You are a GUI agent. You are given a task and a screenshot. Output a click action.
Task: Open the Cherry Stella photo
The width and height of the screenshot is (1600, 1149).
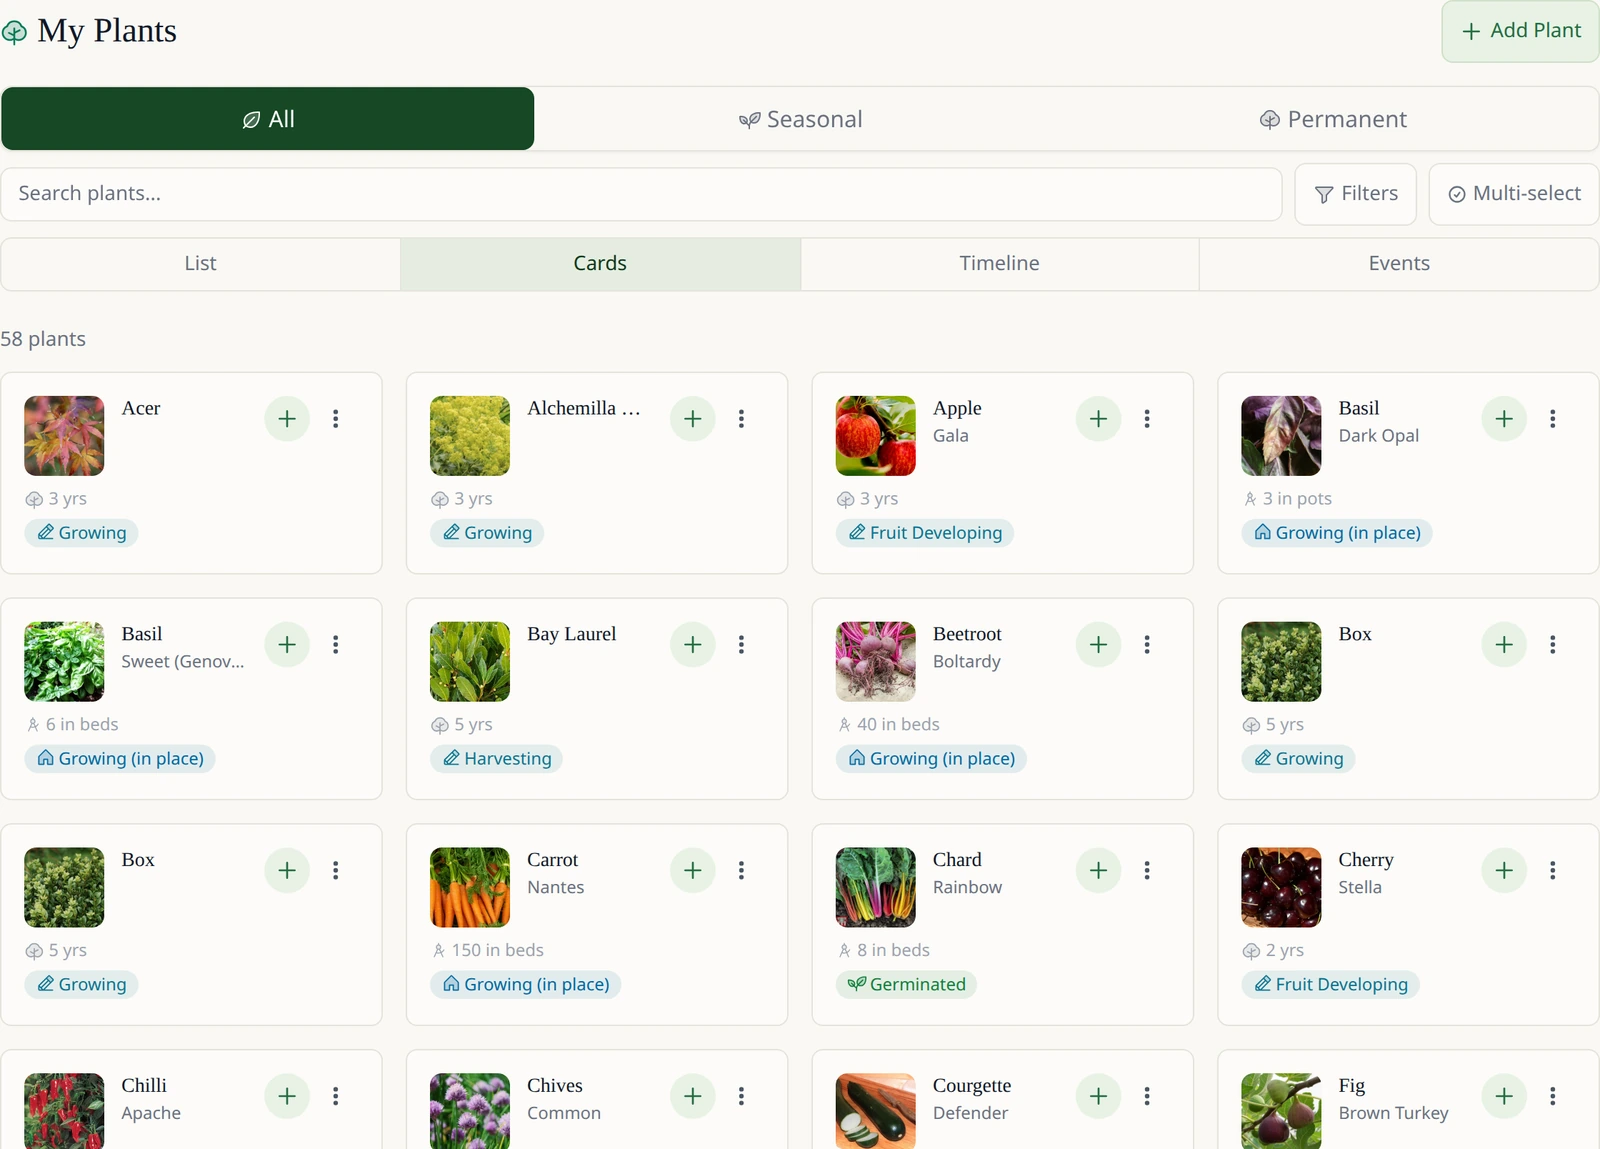(1281, 888)
